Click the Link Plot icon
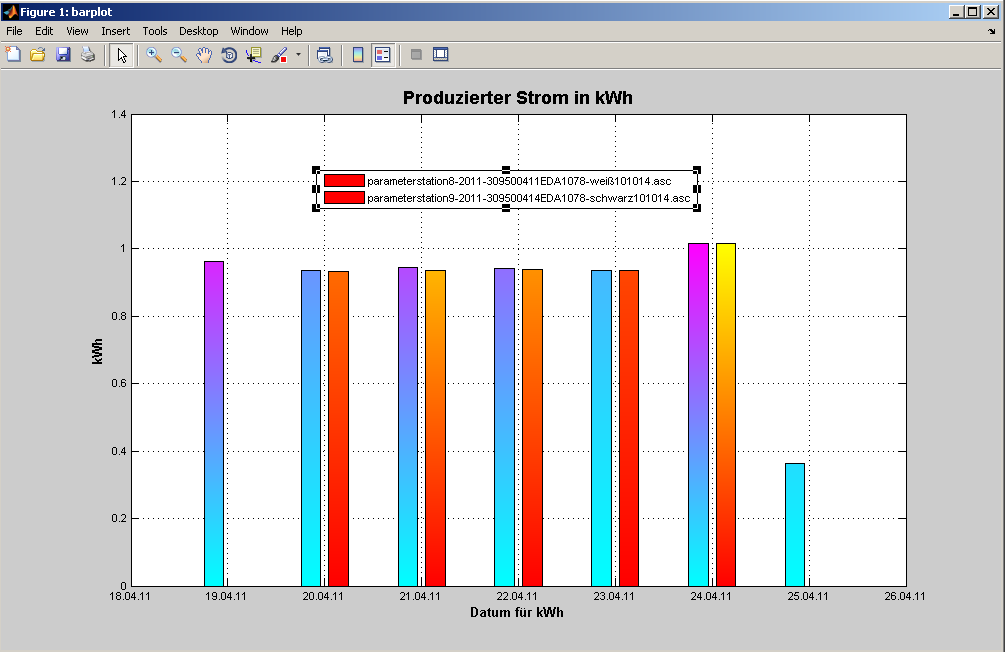Screen dimensions: 1005x652 click(324, 55)
